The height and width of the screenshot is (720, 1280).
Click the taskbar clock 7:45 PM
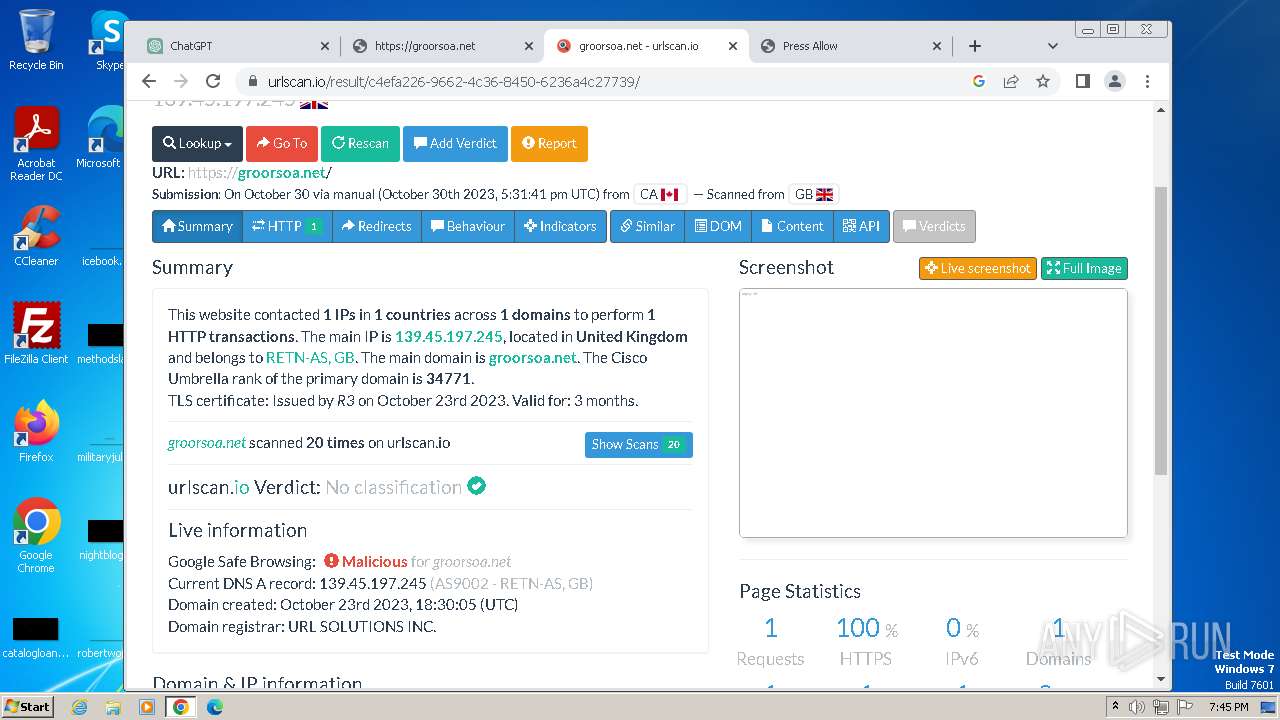pos(1228,707)
